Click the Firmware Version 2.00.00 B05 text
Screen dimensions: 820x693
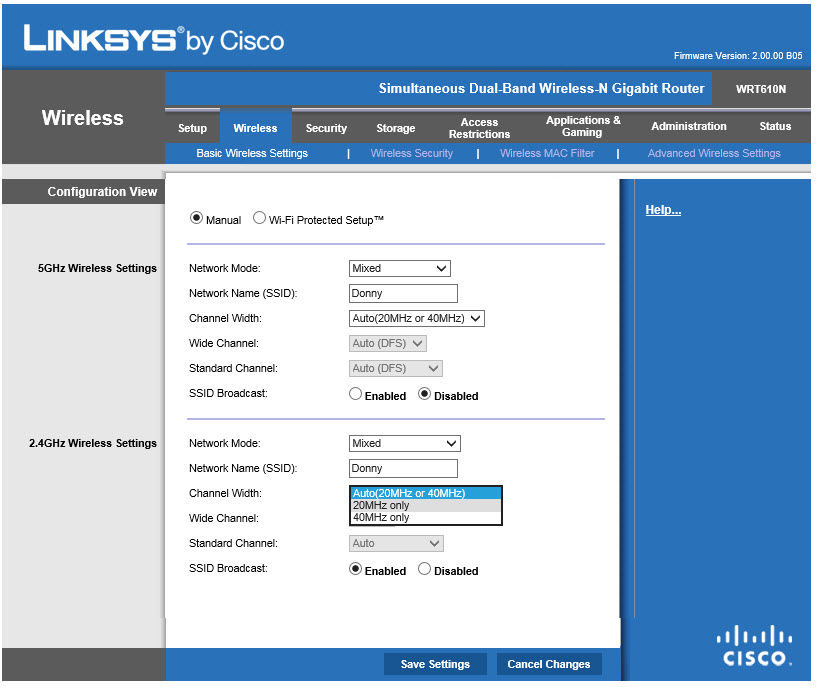pyautogui.click(x=737, y=56)
